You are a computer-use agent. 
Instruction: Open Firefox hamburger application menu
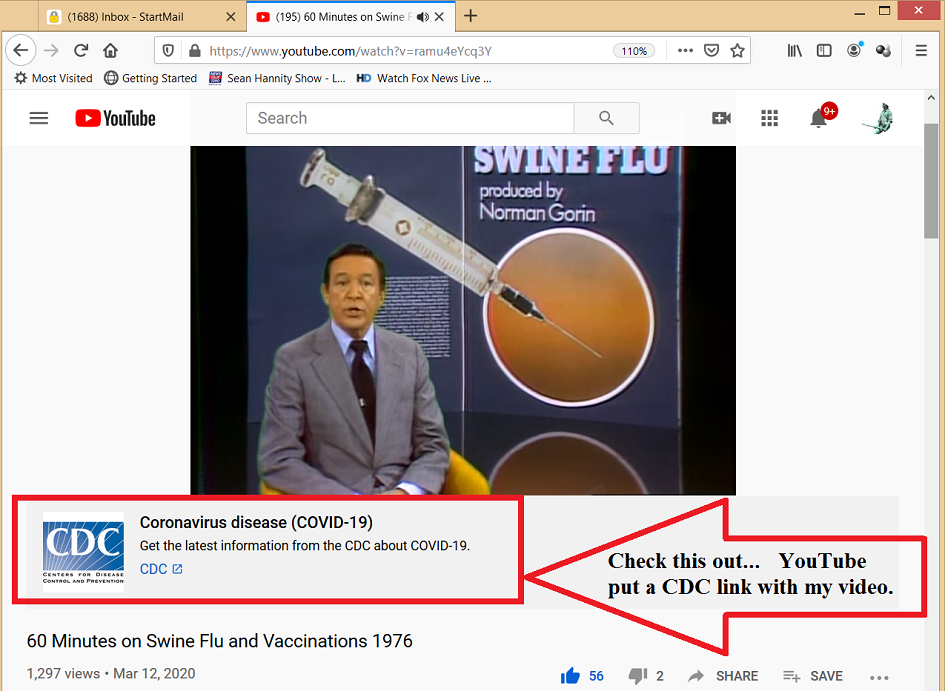[x=921, y=51]
